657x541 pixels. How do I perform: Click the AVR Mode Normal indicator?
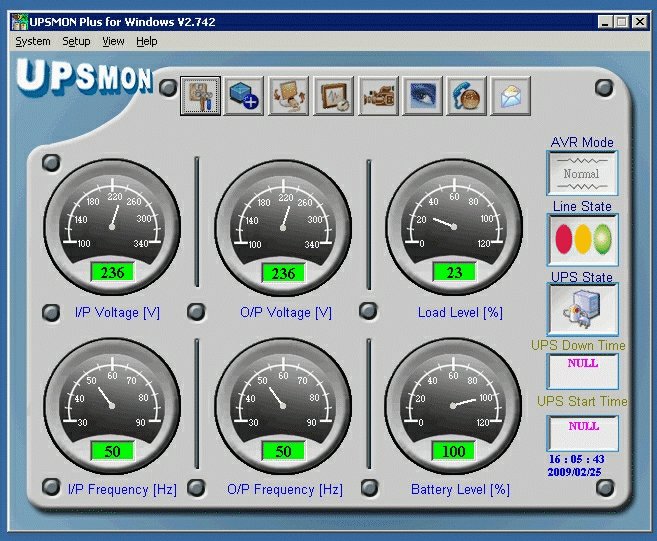[x=582, y=173]
